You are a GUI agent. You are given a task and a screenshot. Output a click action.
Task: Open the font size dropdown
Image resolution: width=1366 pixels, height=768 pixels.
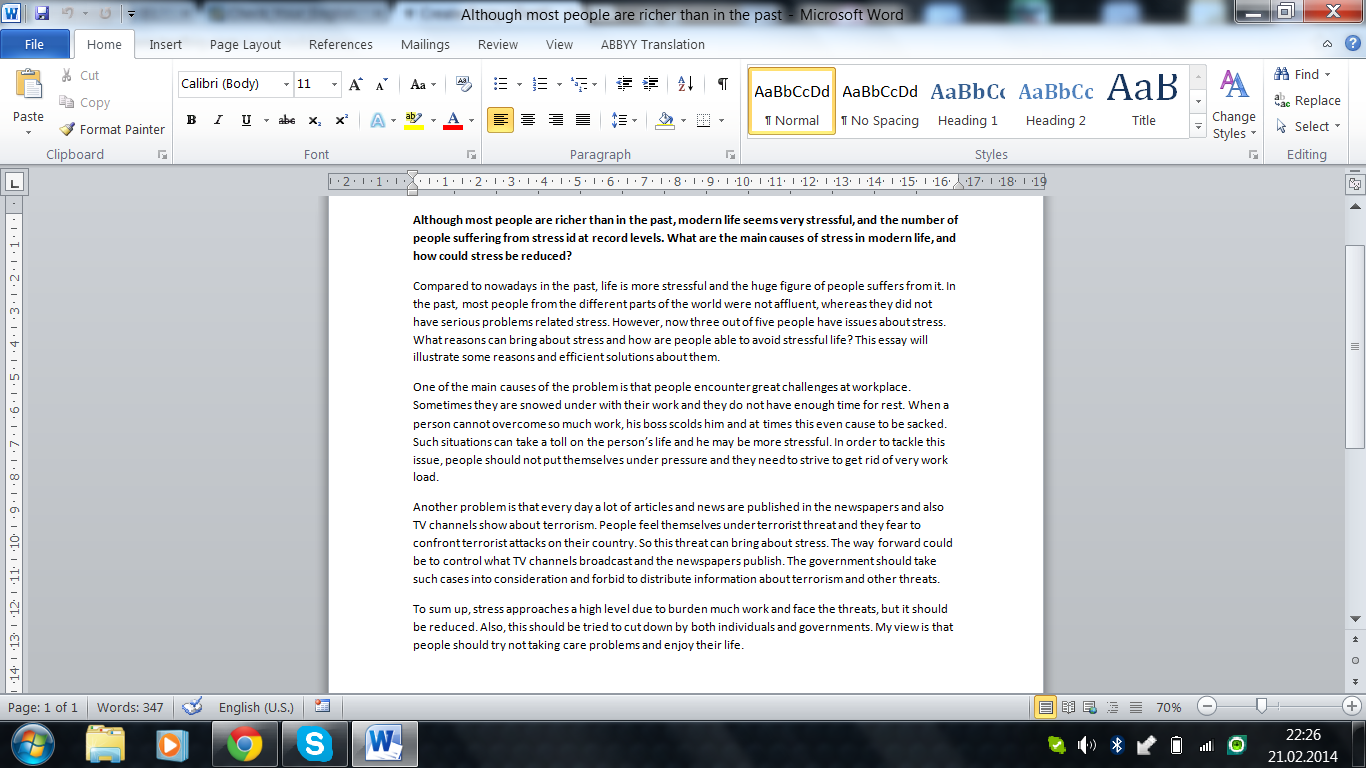pos(334,84)
